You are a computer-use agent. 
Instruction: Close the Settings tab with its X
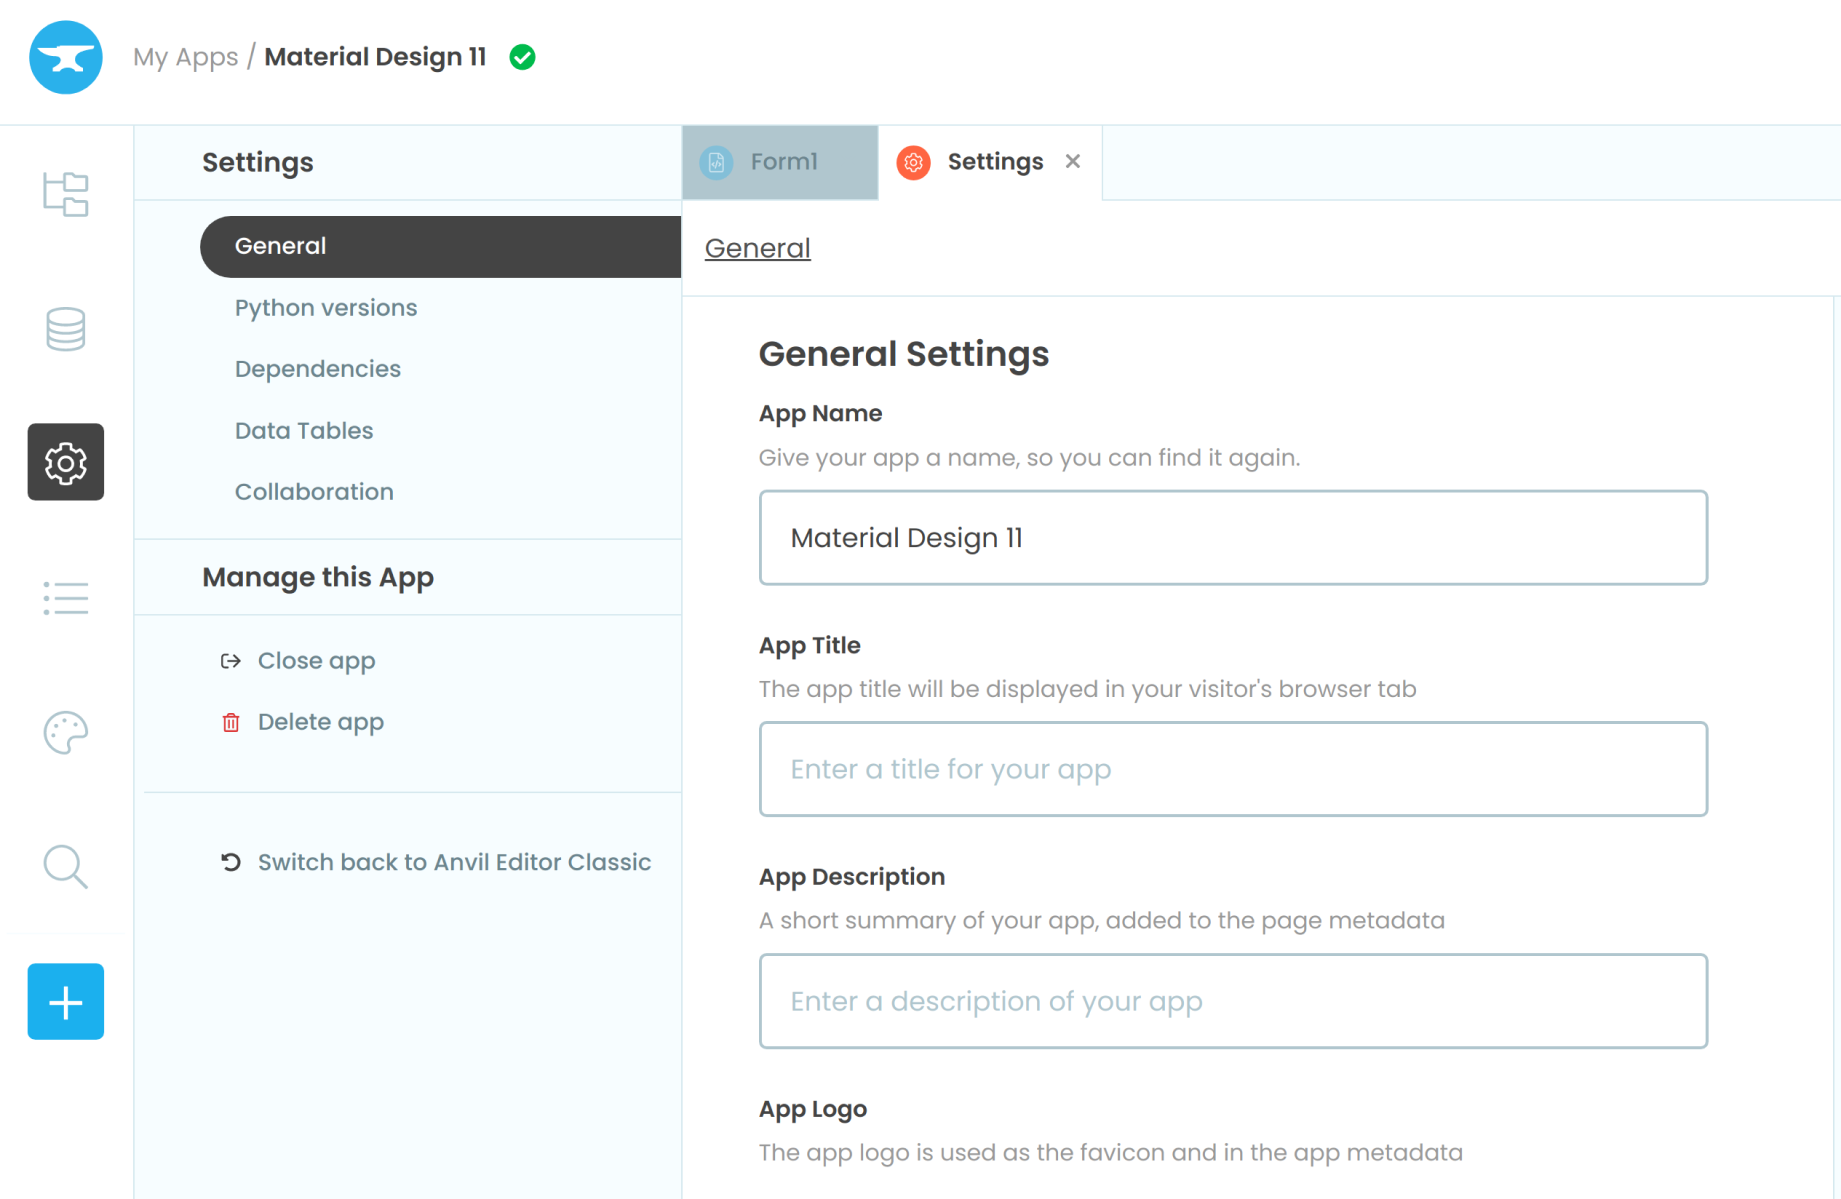[1073, 161]
